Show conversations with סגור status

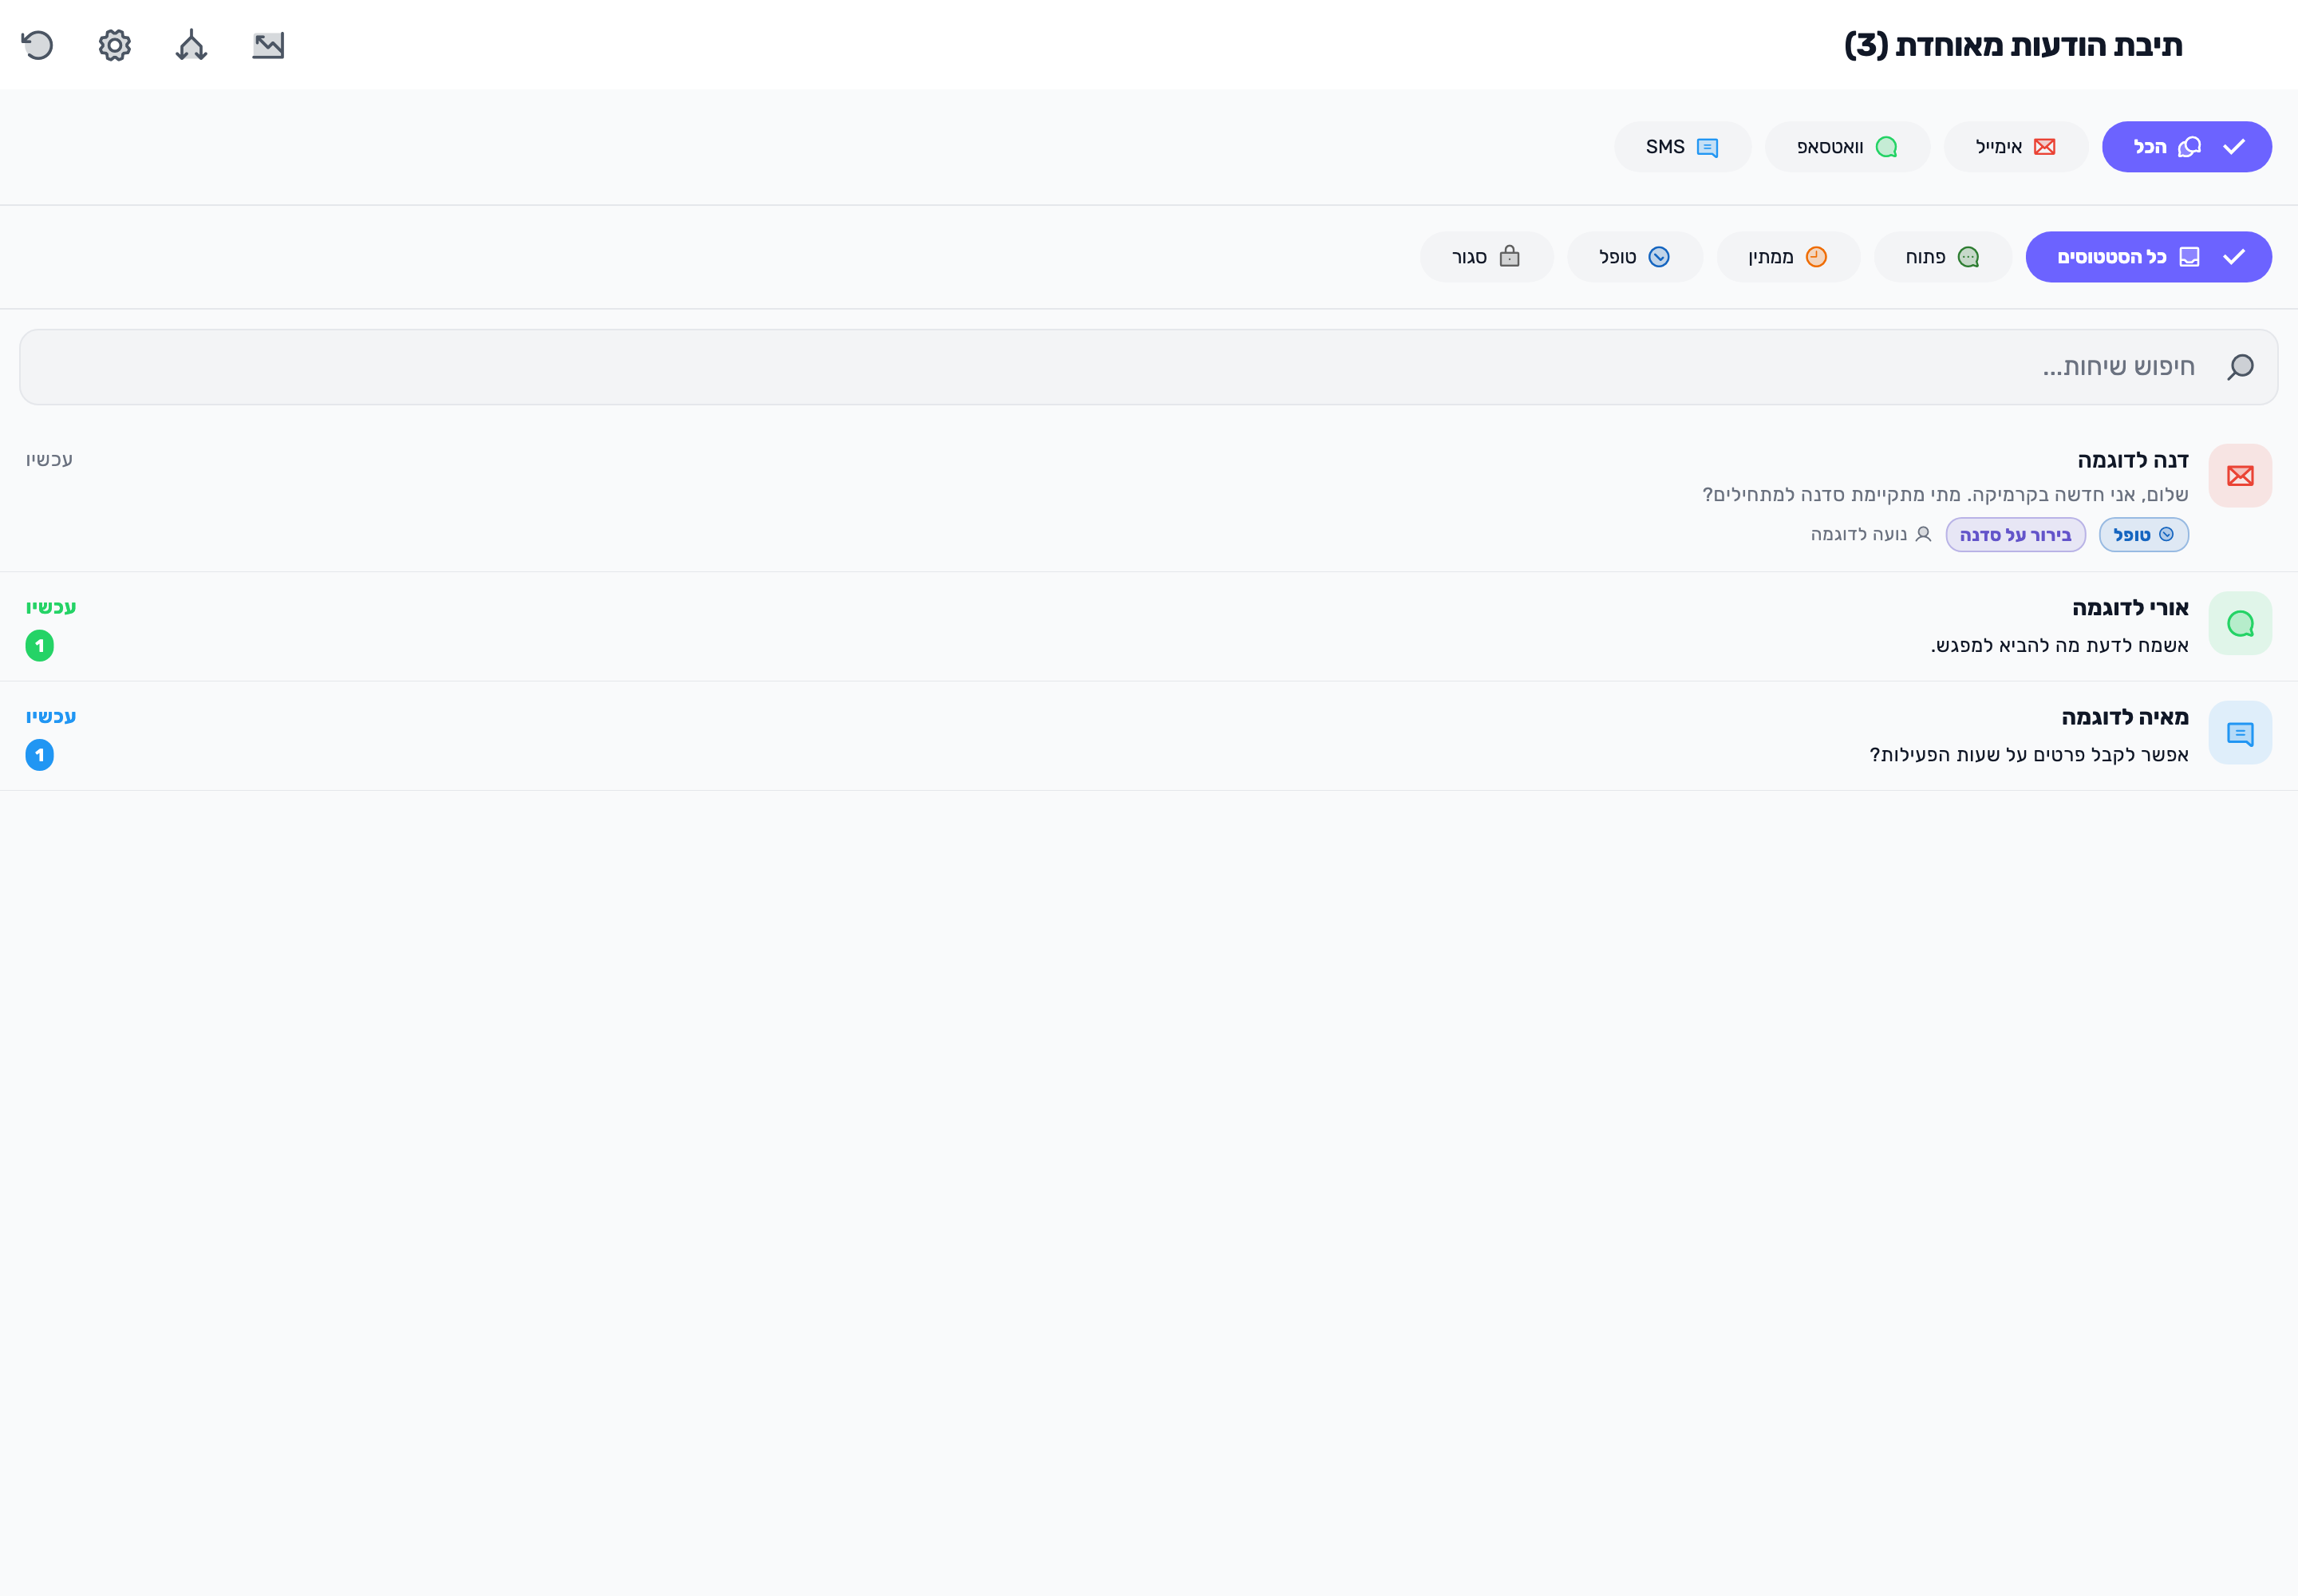1486,257
